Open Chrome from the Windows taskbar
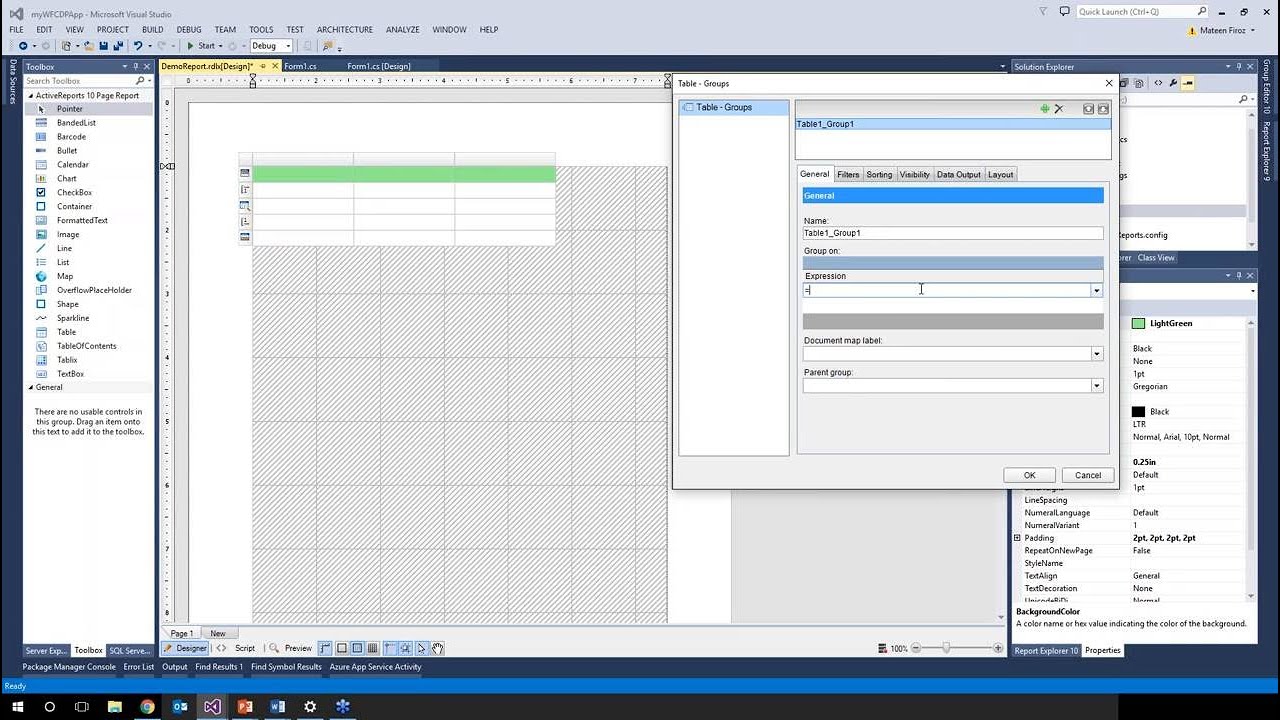 coord(147,706)
